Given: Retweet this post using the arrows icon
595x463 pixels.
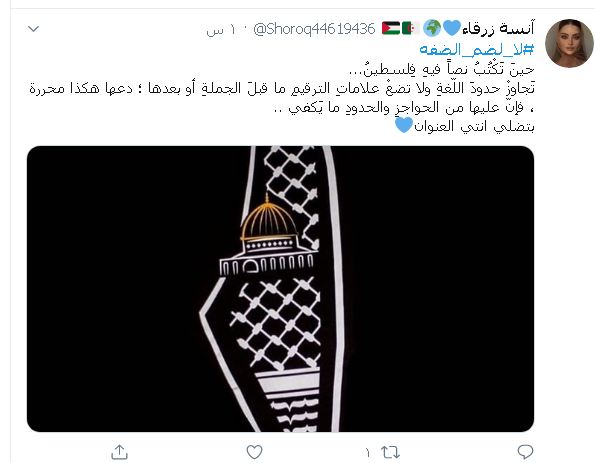Looking at the screenshot, I should point(390,452).
